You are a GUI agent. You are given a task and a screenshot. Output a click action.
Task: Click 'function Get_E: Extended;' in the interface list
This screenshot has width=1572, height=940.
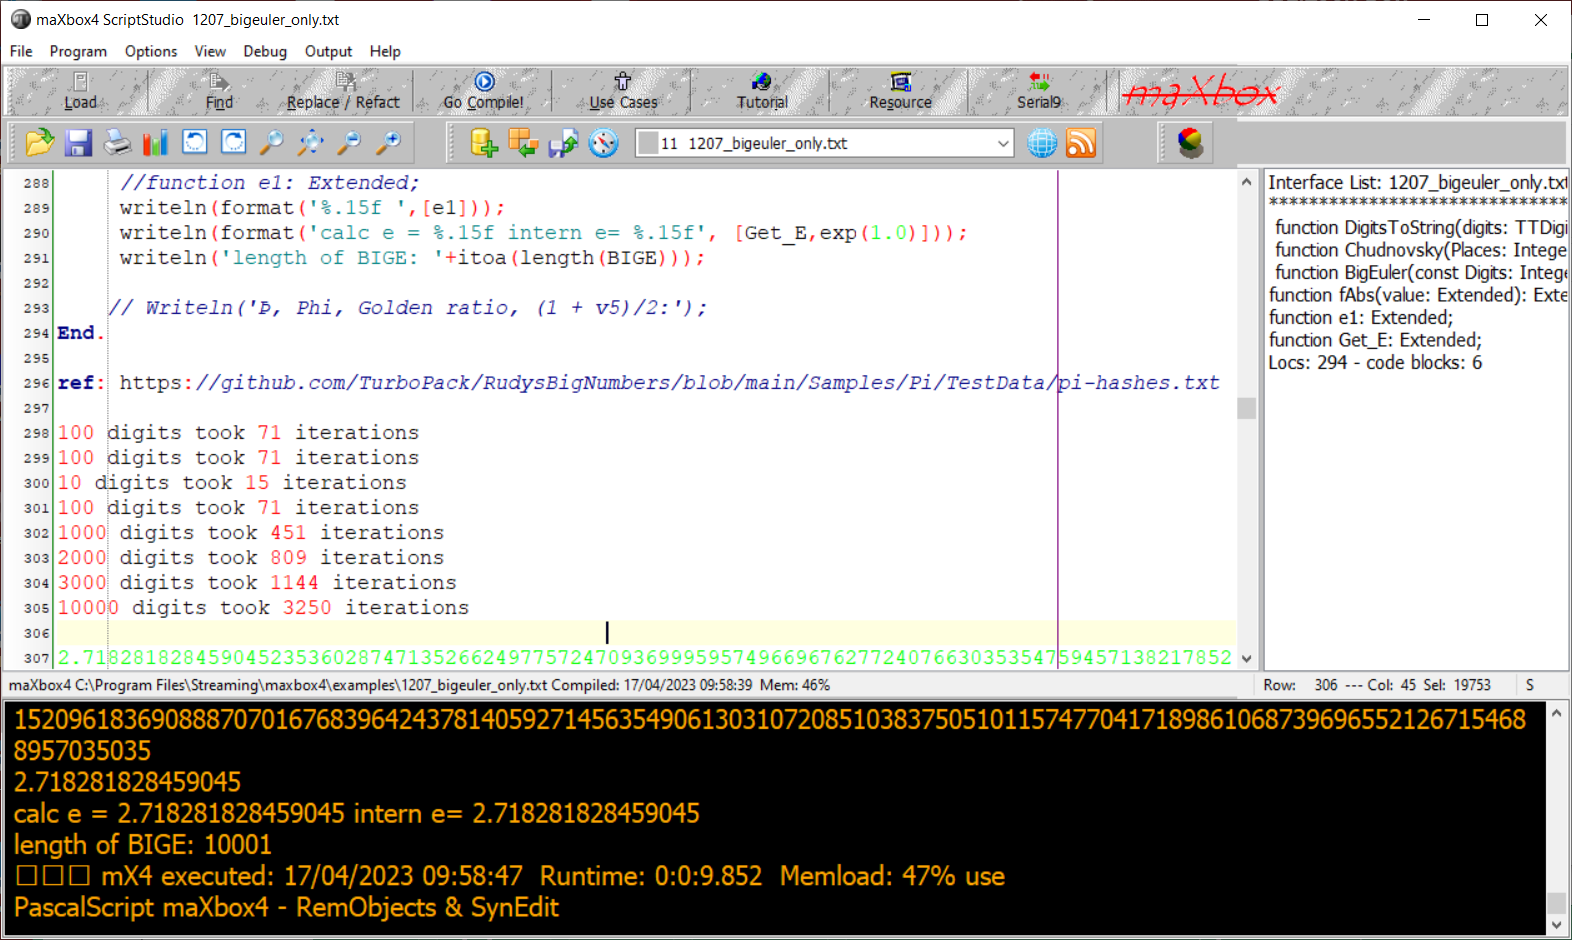point(1375,340)
